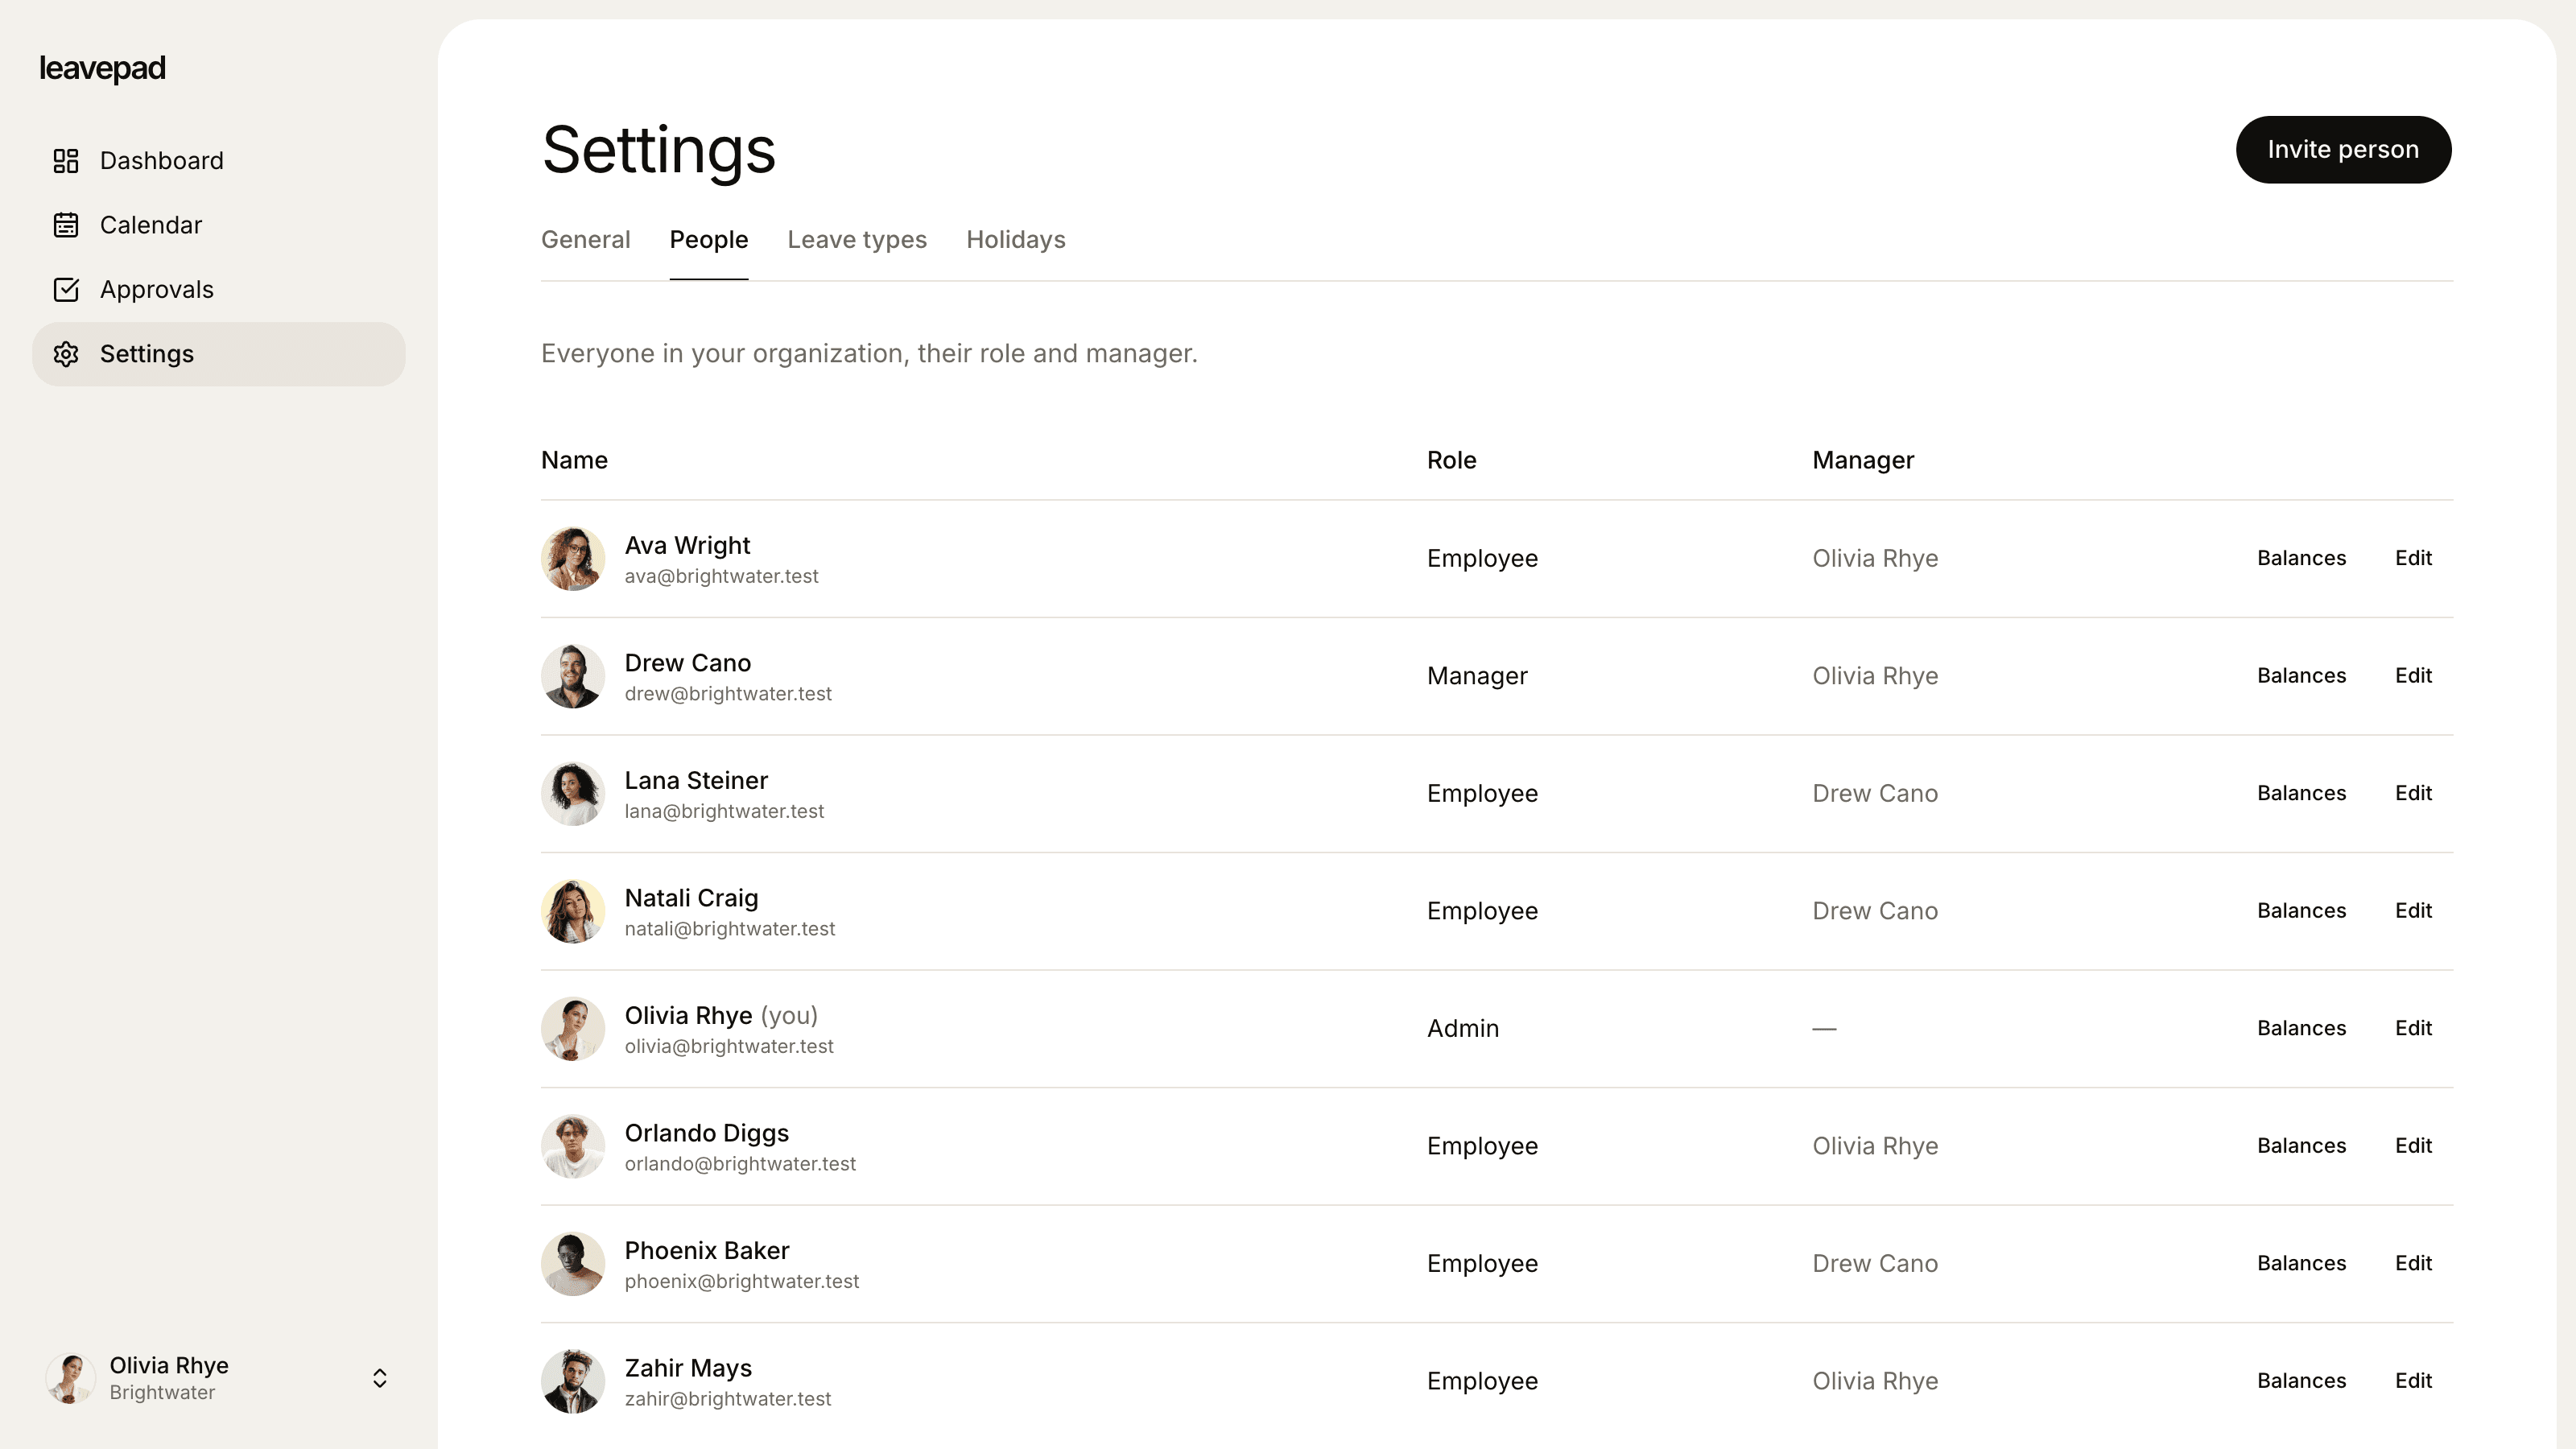The image size is (2576, 1449).
Task: Open the Leave types tab
Action: pos(857,240)
